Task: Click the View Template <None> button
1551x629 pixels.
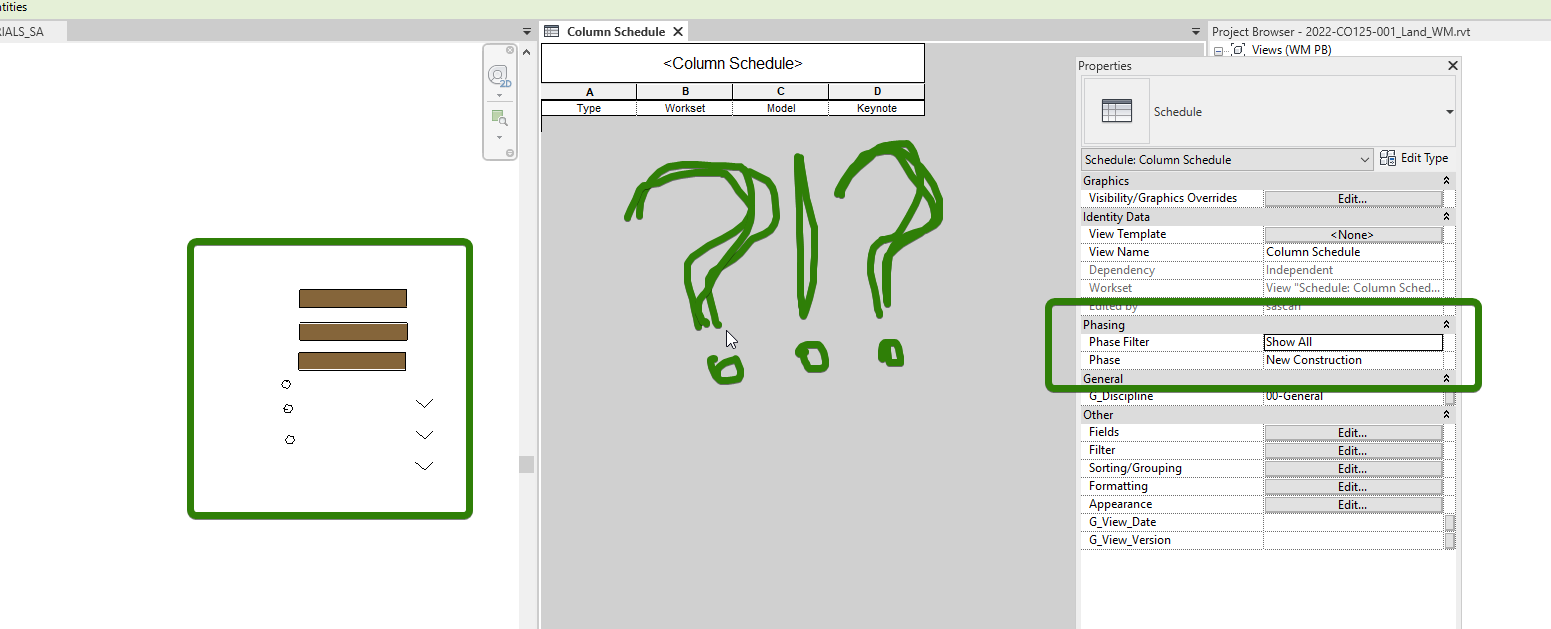Action: point(1353,233)
